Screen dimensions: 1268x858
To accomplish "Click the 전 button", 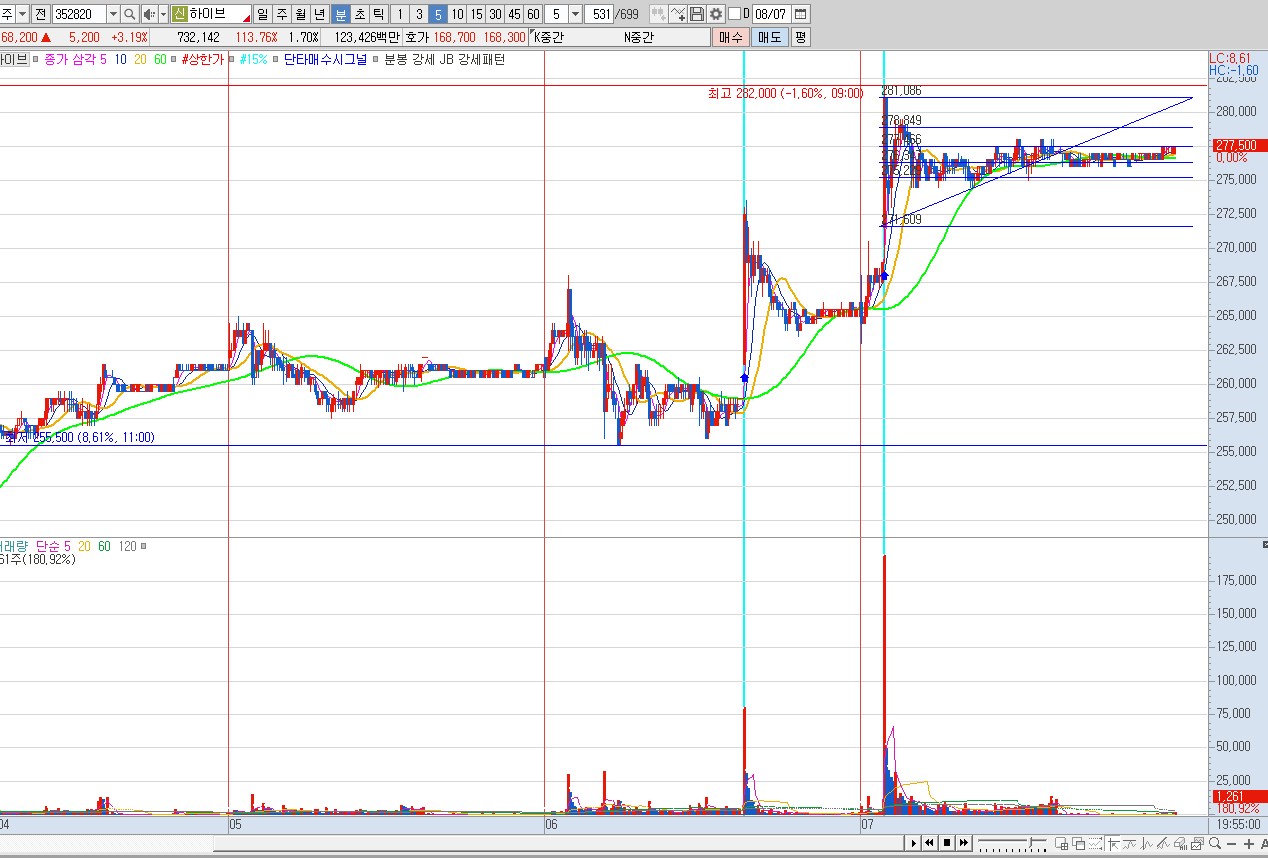I will tap(40, 14).
